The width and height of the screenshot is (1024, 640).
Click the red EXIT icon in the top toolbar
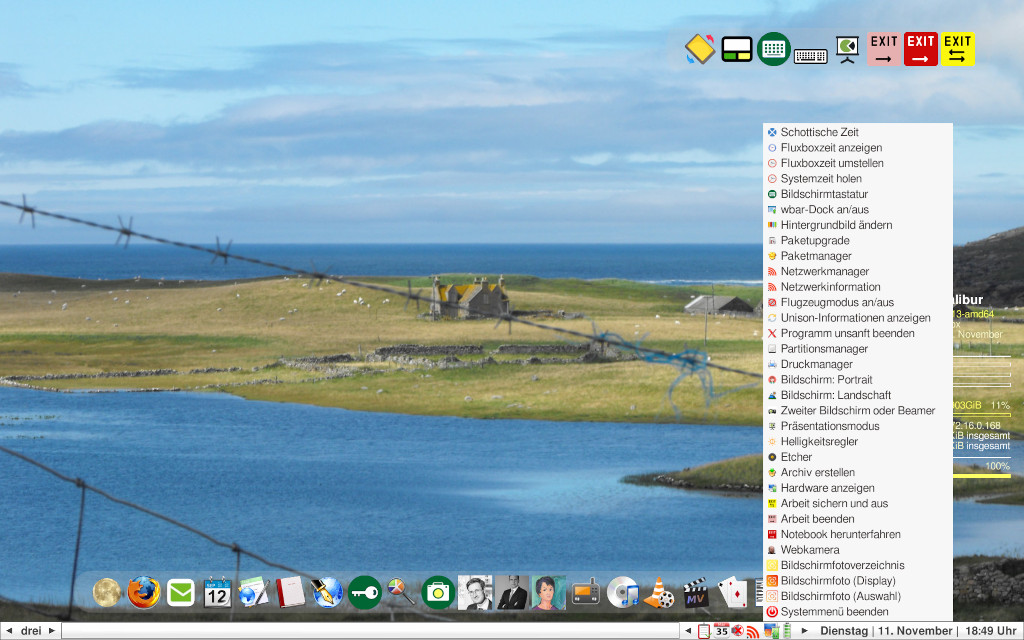coord(920,47)
